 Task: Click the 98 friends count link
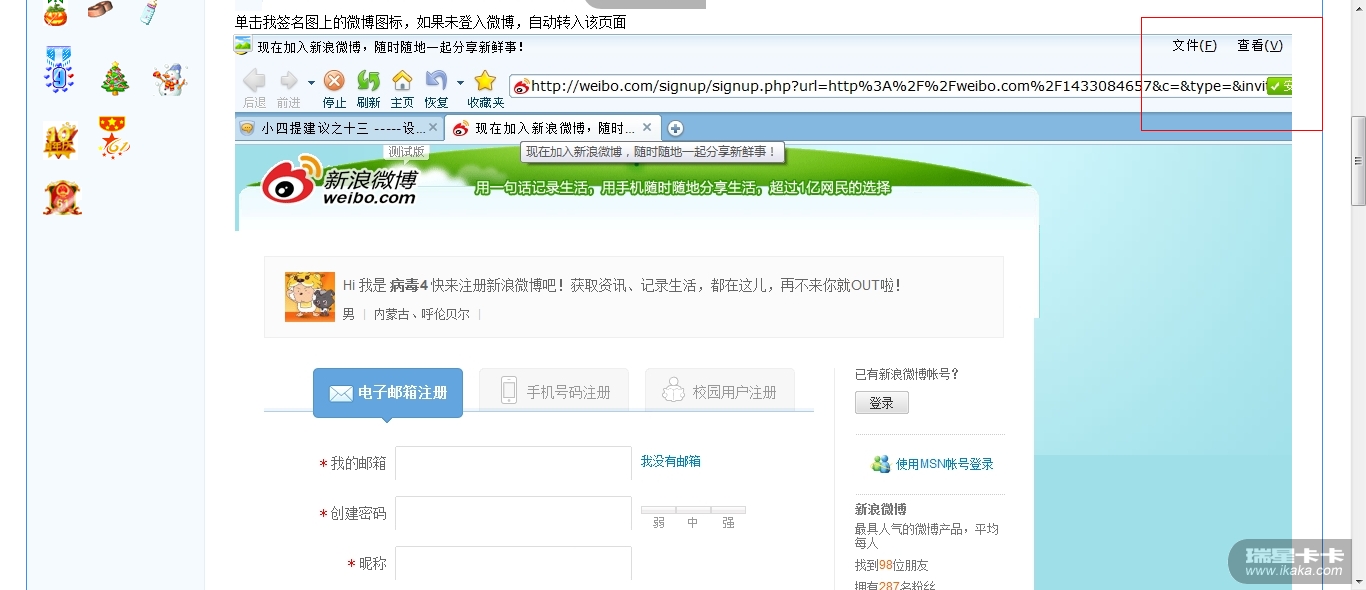coord(886,565)
